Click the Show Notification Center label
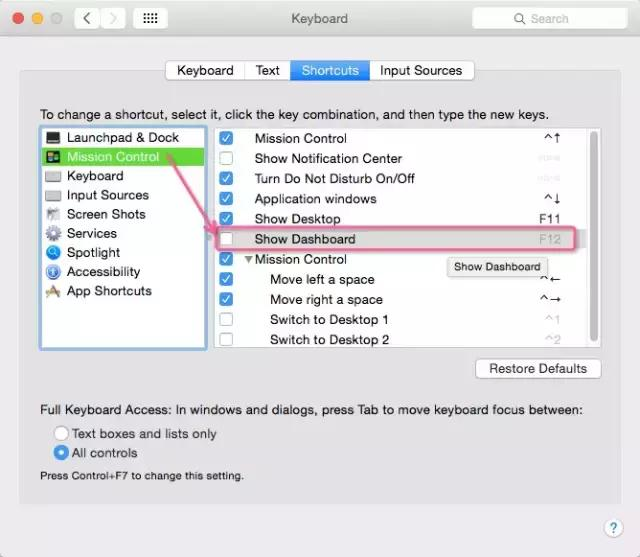640x557 pixels. coord(328,158)
